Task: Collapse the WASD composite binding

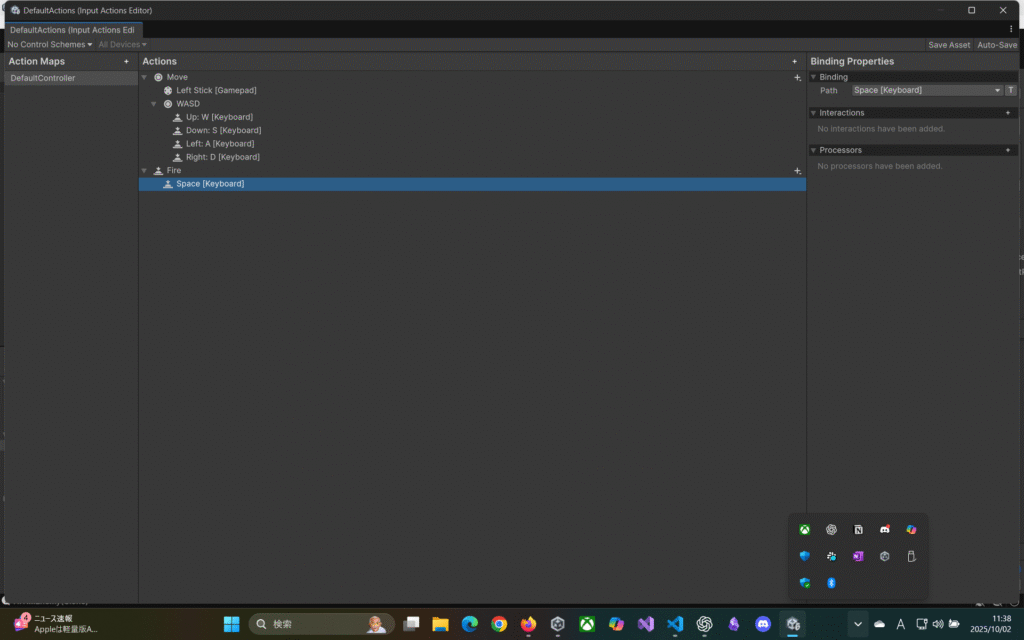Action: point(154,104)
